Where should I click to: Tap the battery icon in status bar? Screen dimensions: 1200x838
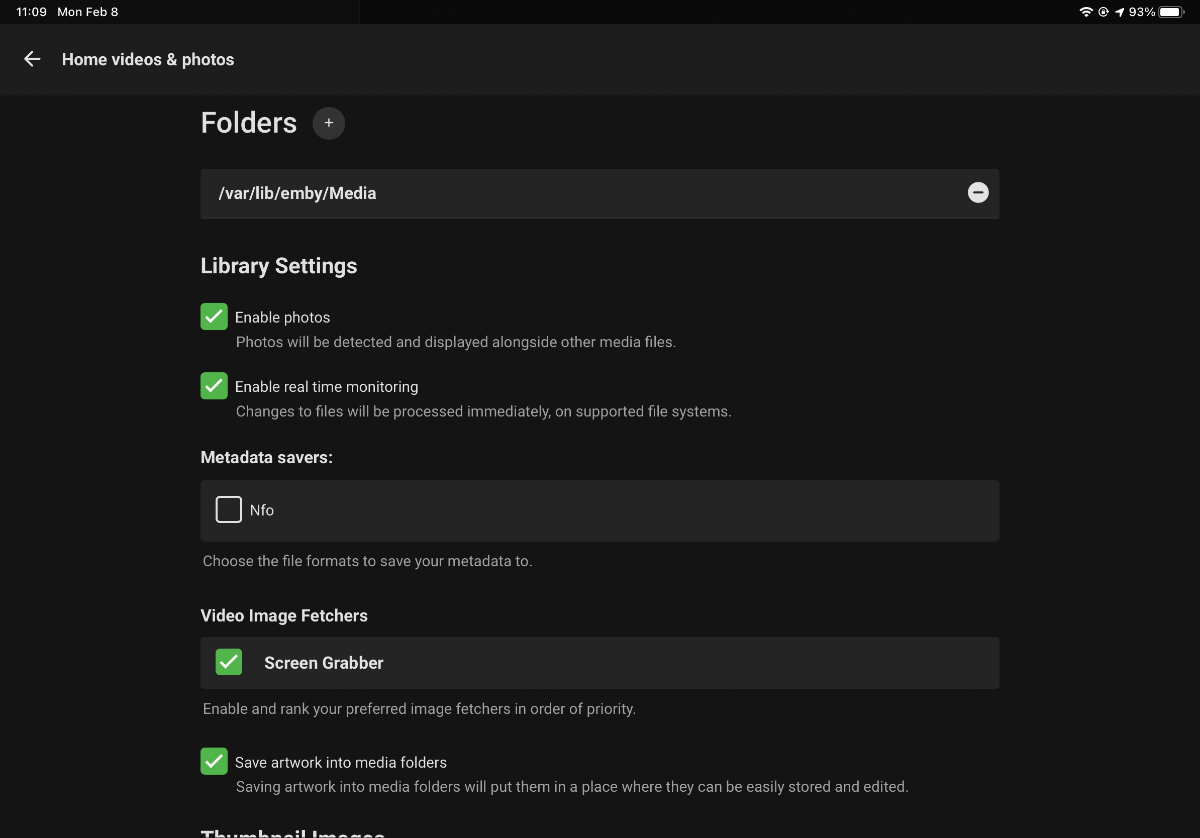(x=1171, y=12)
